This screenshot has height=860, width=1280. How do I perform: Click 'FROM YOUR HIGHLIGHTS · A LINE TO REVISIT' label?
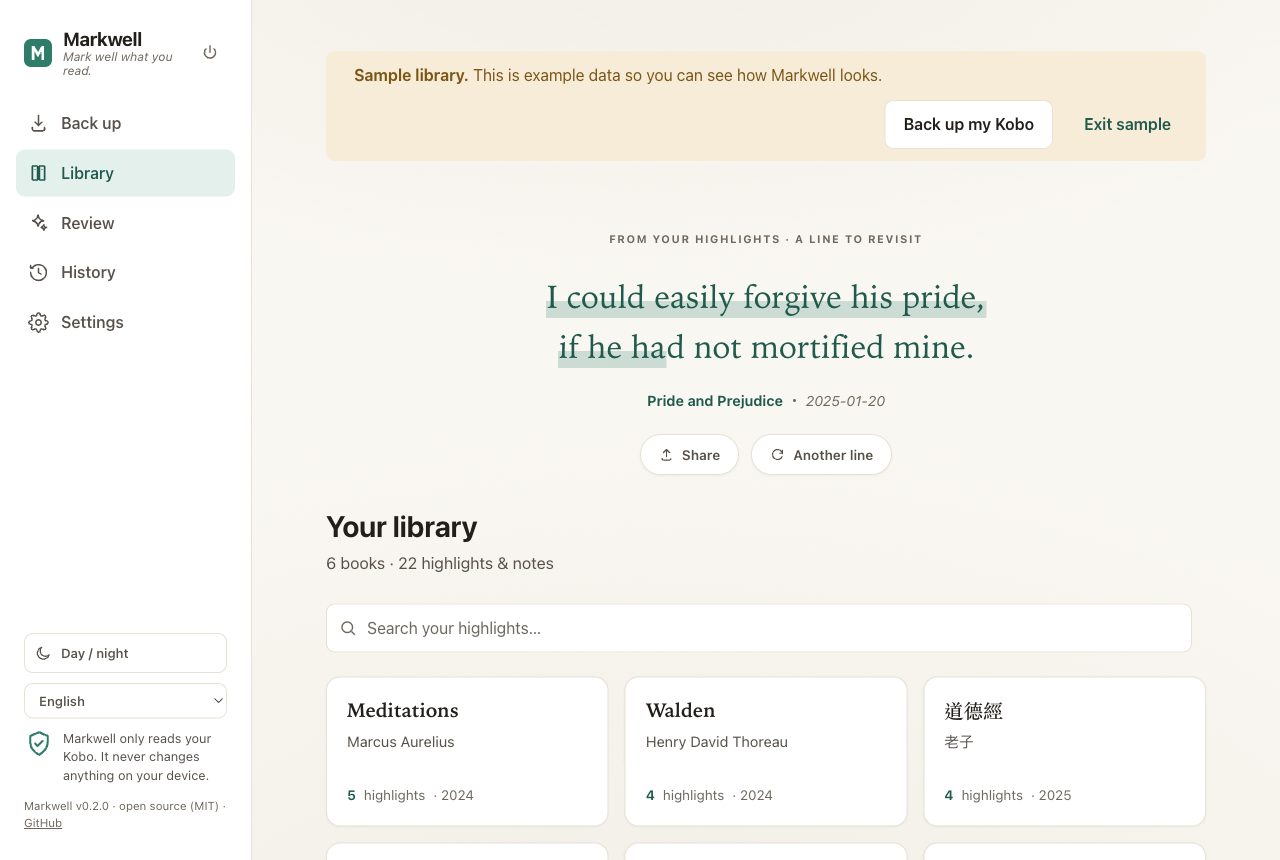[766, 239]
